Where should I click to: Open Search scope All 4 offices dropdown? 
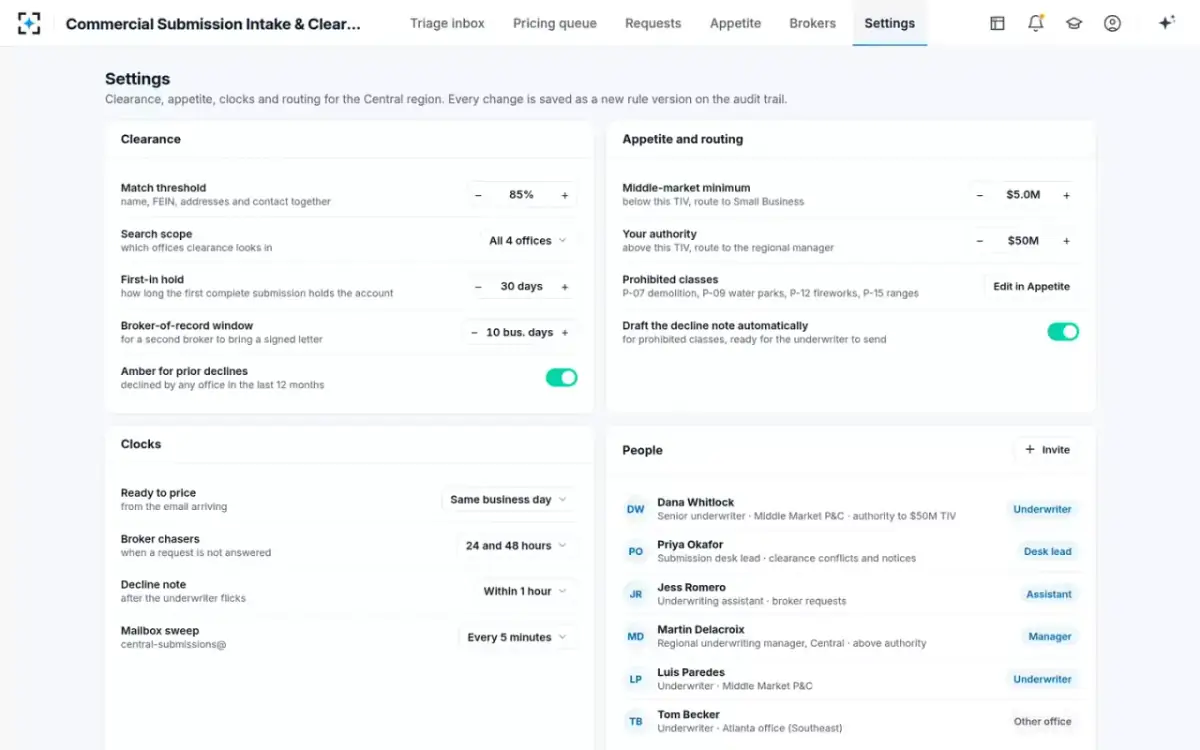[x=528, y=241]
